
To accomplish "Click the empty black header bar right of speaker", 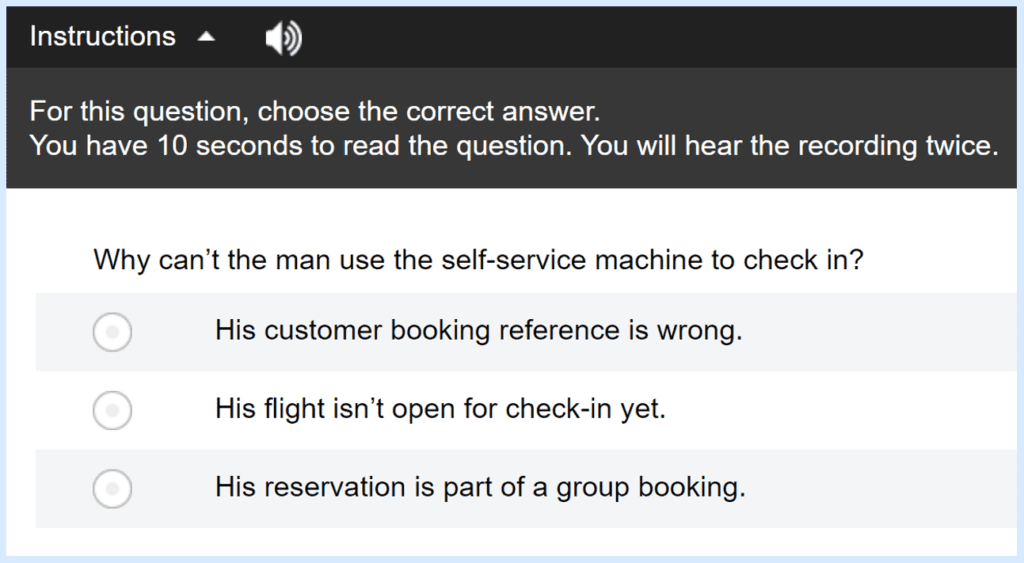I will 660,37.
